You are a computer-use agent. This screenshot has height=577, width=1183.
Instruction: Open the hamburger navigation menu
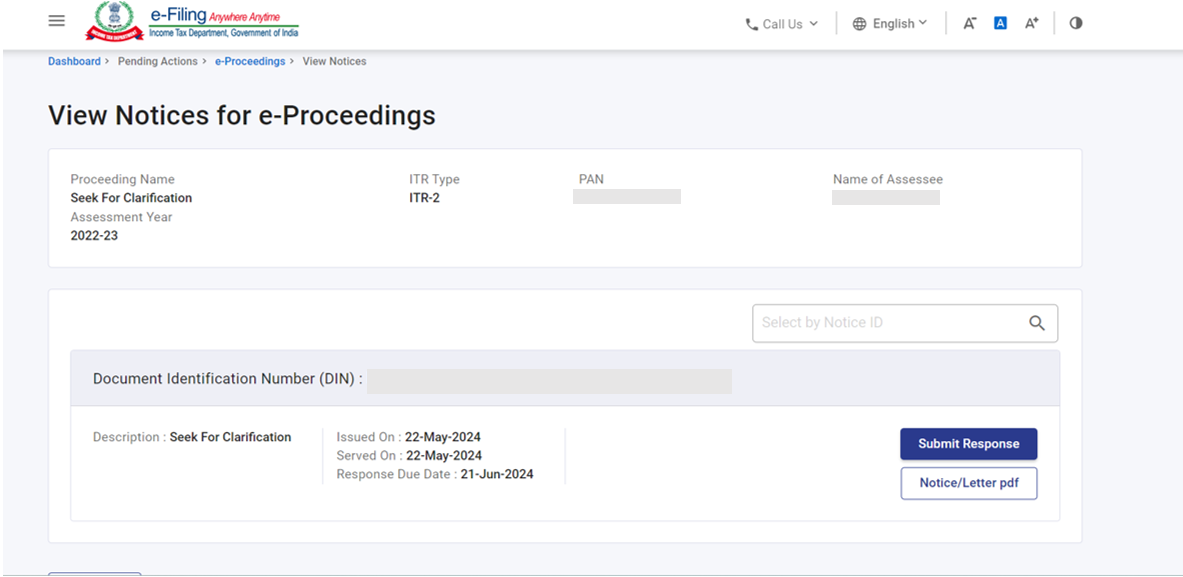coord(57,21)
